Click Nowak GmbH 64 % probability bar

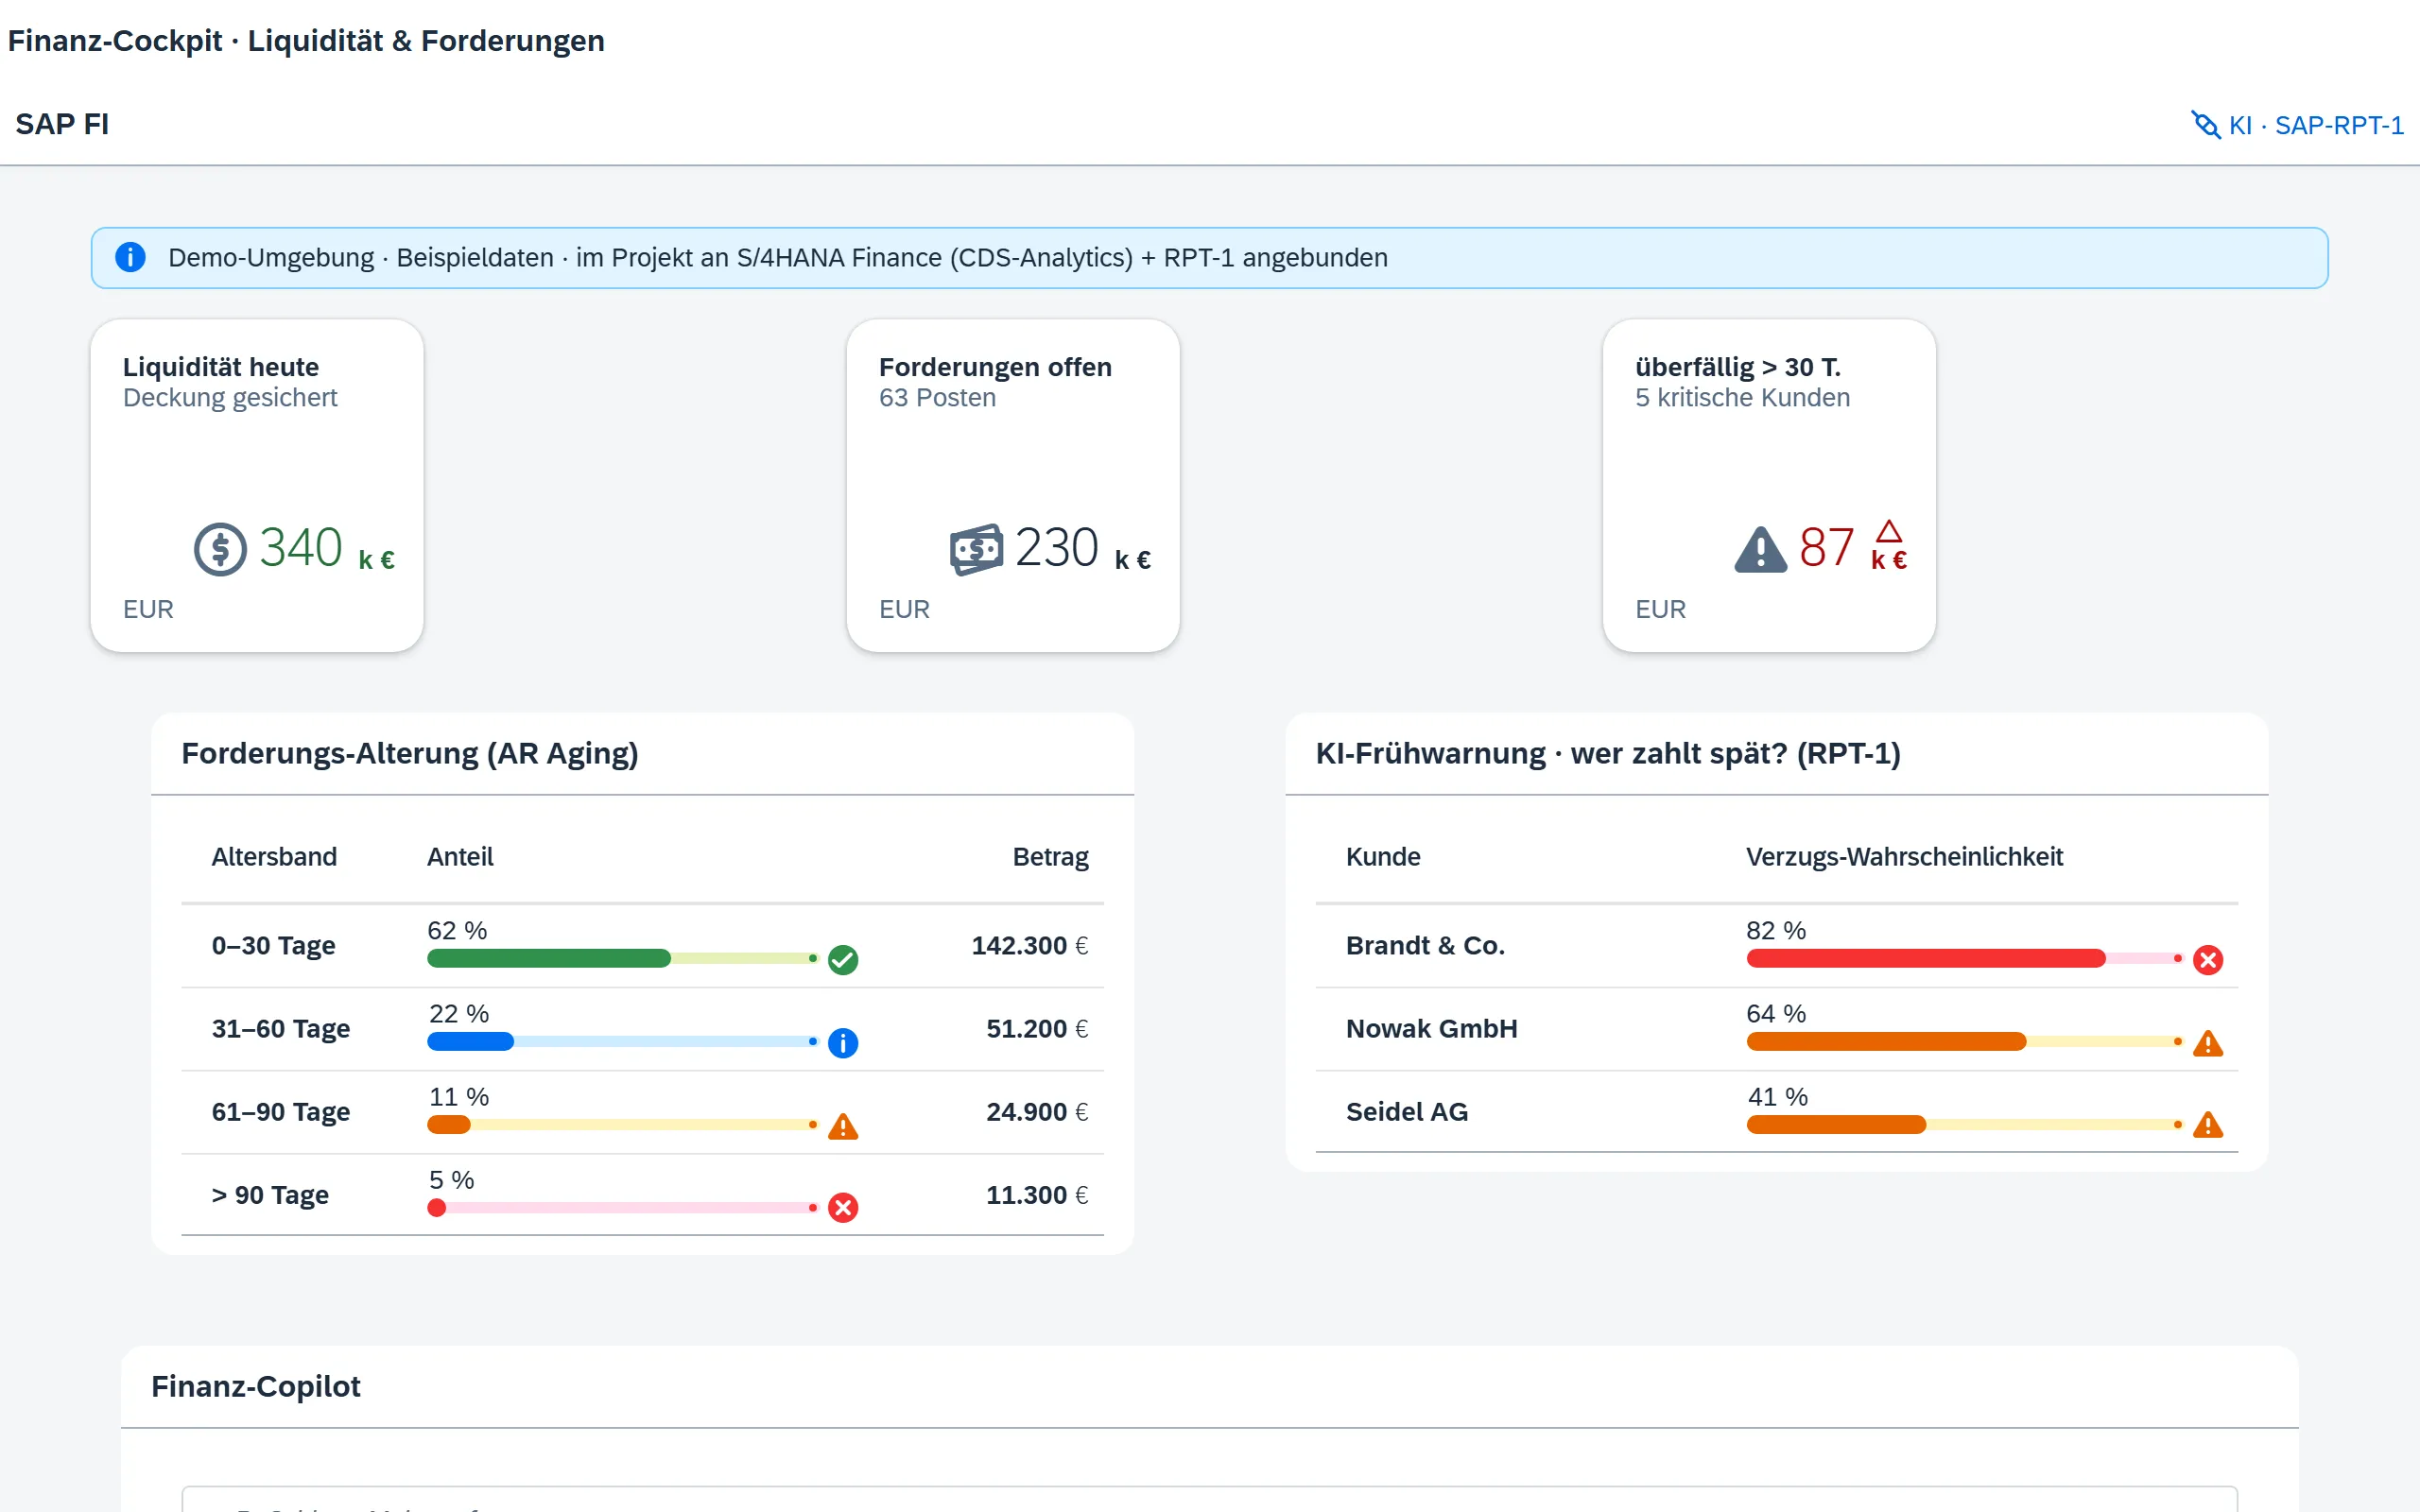click(x=1964, y=1041)
